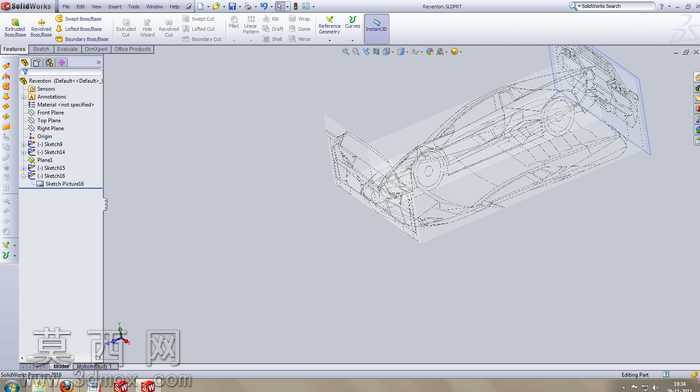Click the Extruded Boss/Base tool
Image resolution: width=700 pixels, height=392 pixels.
[x=15, y=28]
